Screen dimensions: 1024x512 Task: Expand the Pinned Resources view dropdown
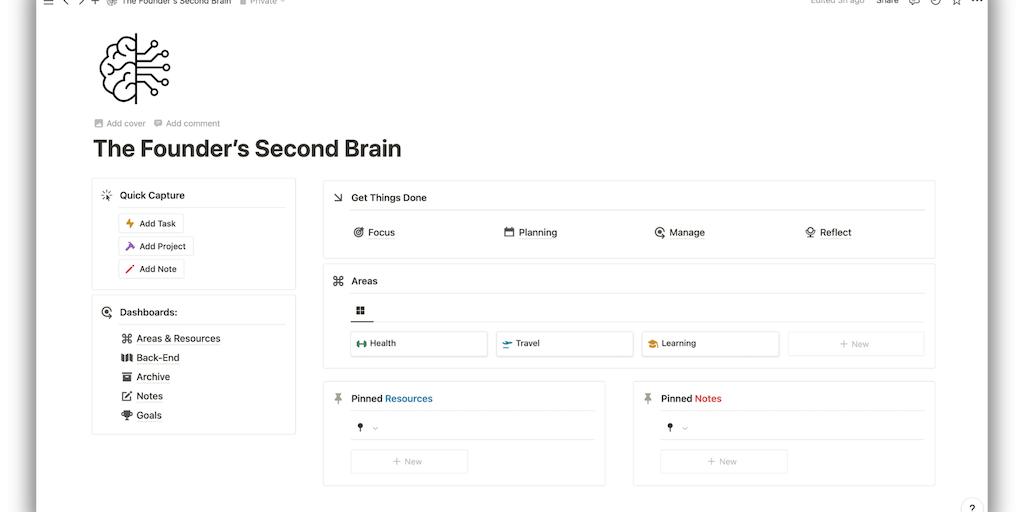coord(376,428)
